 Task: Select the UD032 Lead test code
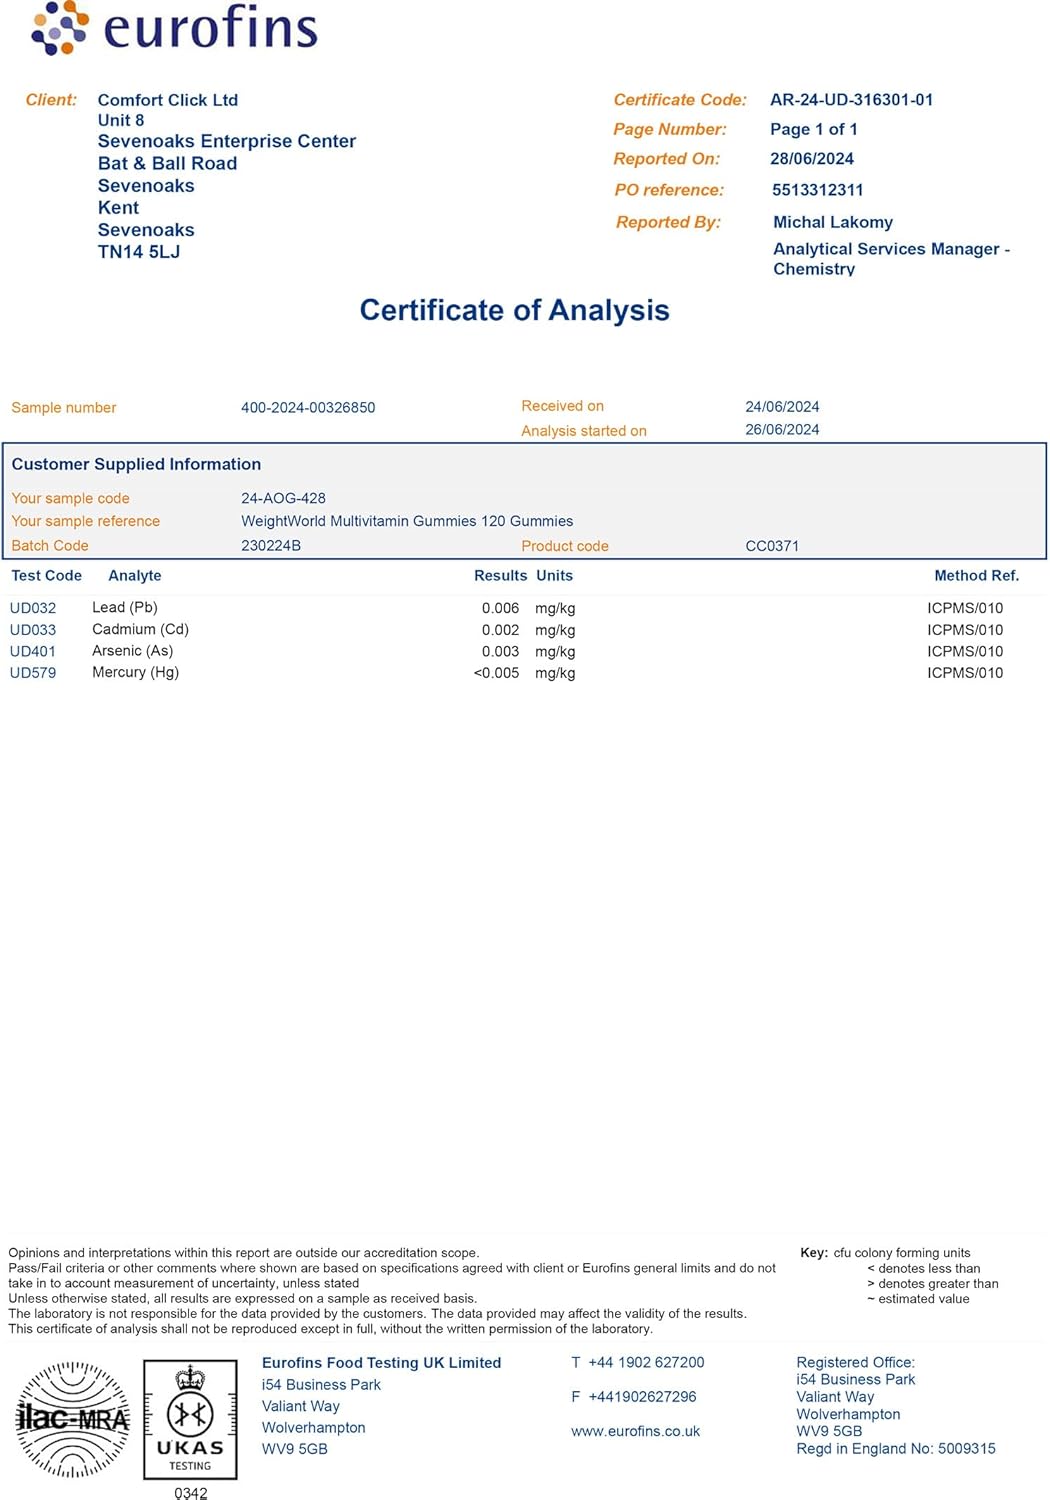pos(33,608)
